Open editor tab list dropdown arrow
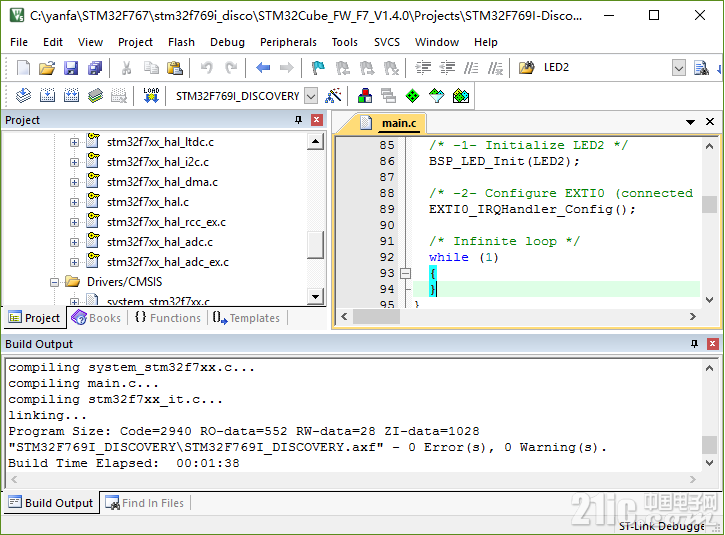725x535 pixels. pyautogui.click(x=690, y=122)
